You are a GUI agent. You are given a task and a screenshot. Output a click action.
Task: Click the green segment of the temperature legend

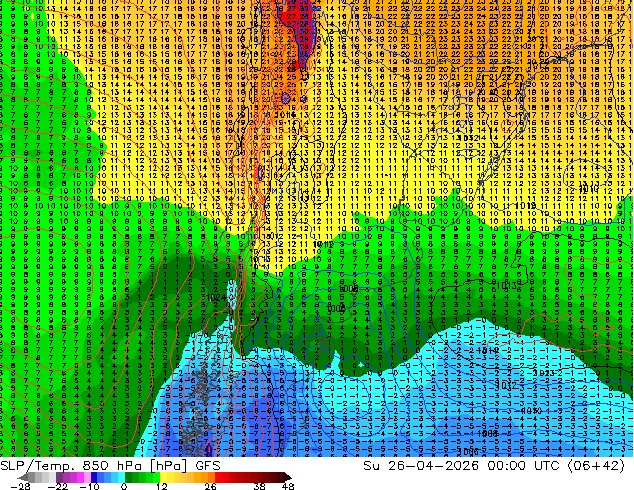[x=142, y=477]
